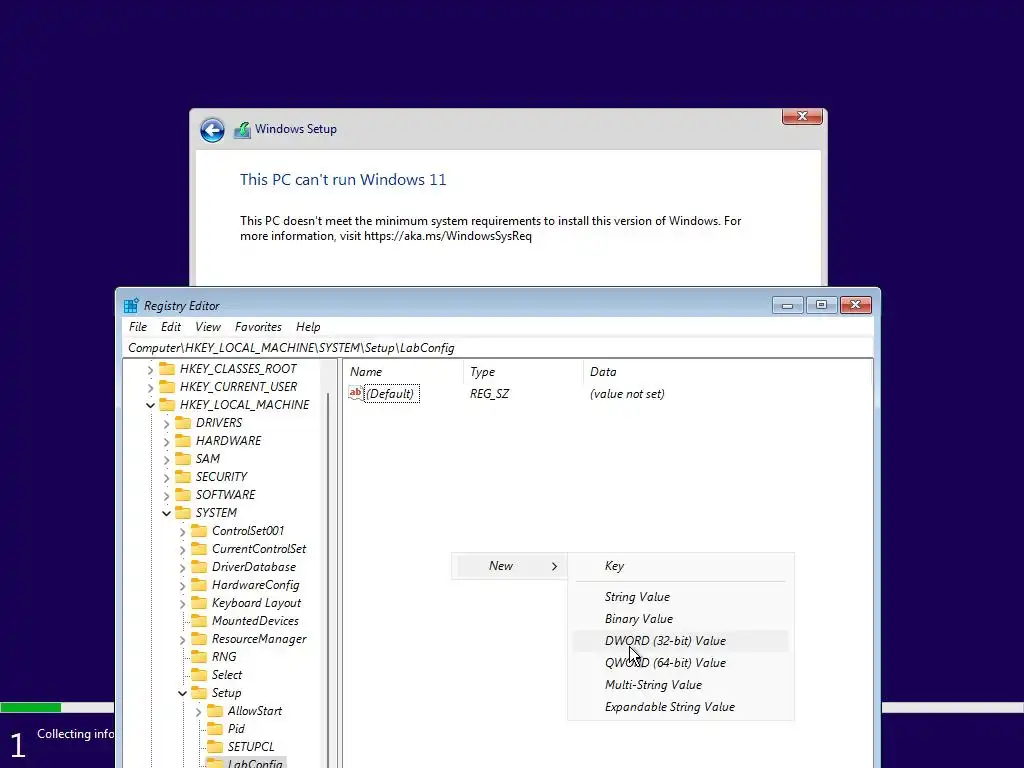Click the RNG folder icon

(x=199, y=656)
